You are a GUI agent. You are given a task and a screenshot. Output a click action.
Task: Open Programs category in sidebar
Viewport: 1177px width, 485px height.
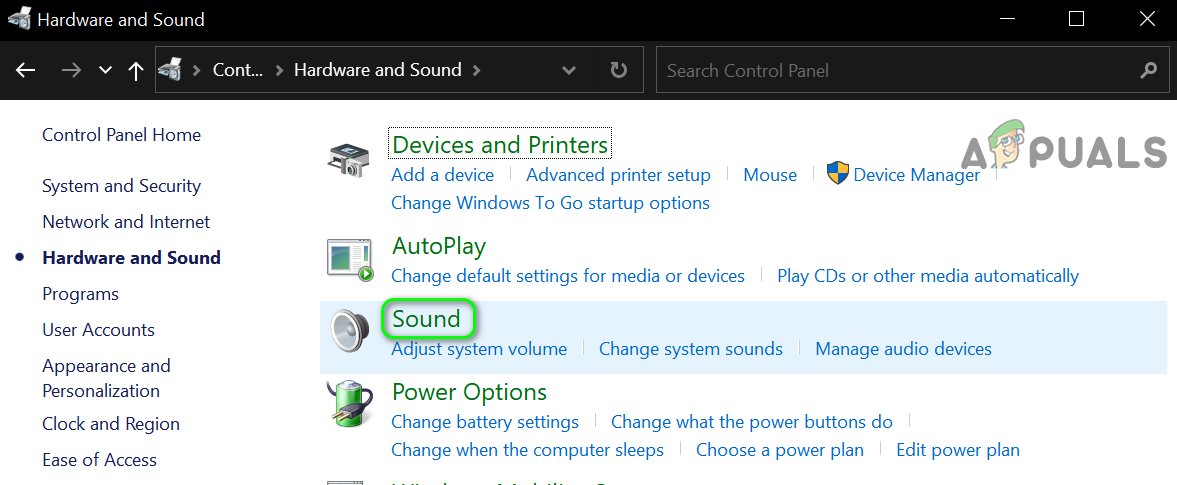[80, 294]
